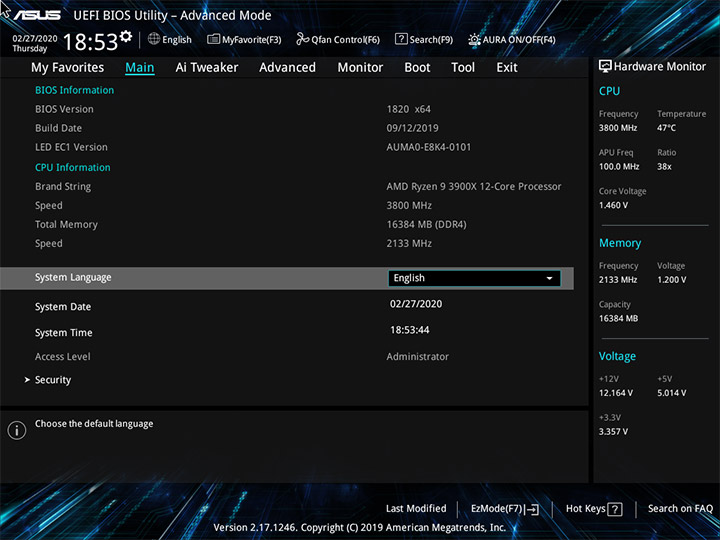Screen dimensions: 720x540
Task: Click the AMD Ryzen 9 3900X brand string
Action: pyautogui.click(x=474, y=187)
